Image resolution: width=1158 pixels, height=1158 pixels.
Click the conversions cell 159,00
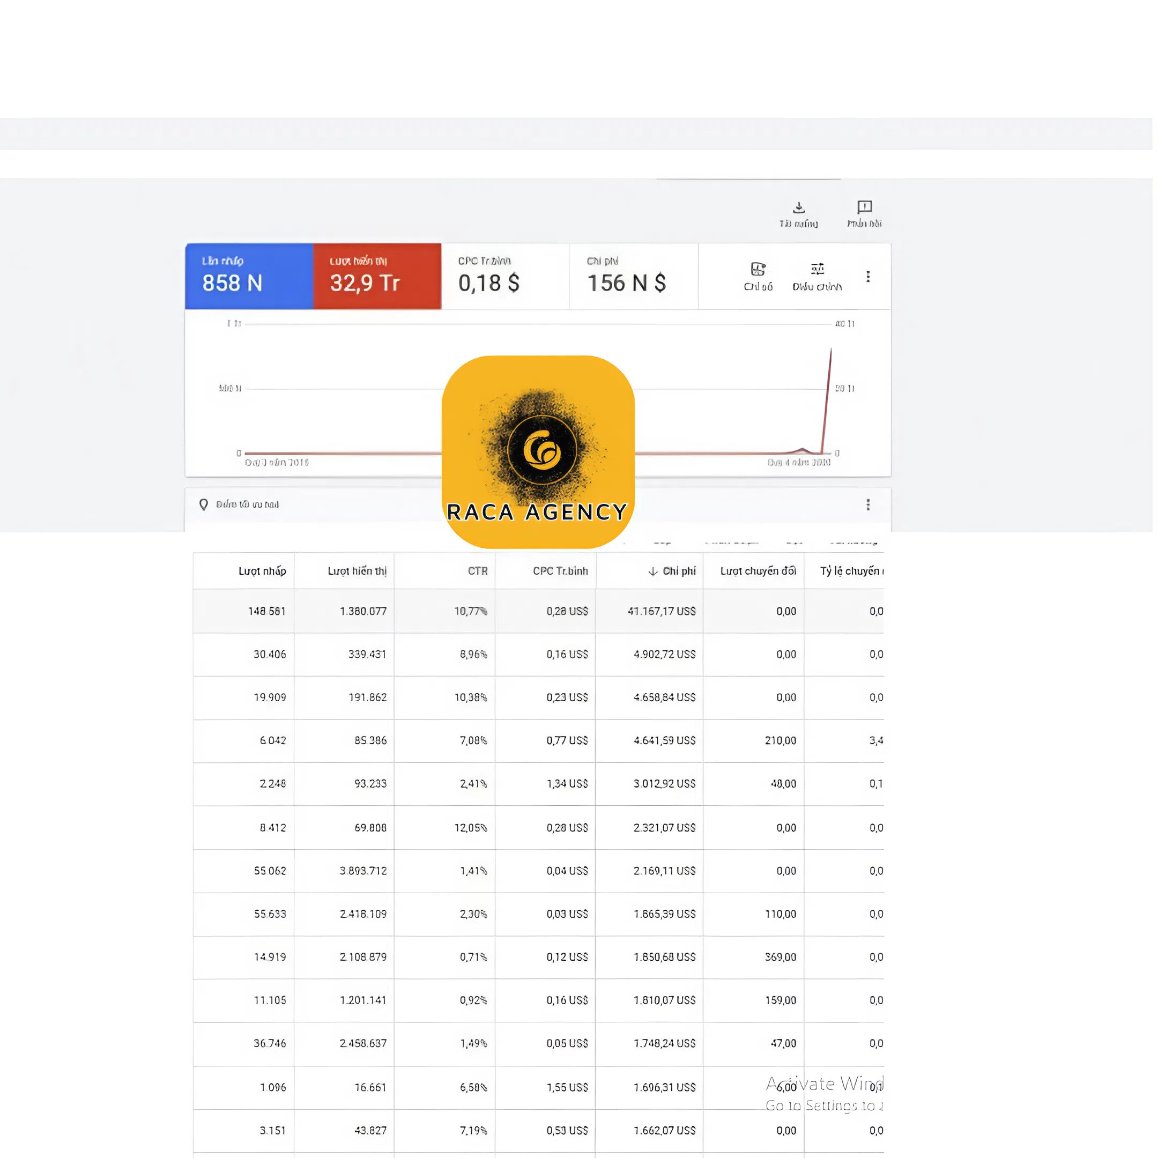pyautogui.click(x=780, y=1000)
